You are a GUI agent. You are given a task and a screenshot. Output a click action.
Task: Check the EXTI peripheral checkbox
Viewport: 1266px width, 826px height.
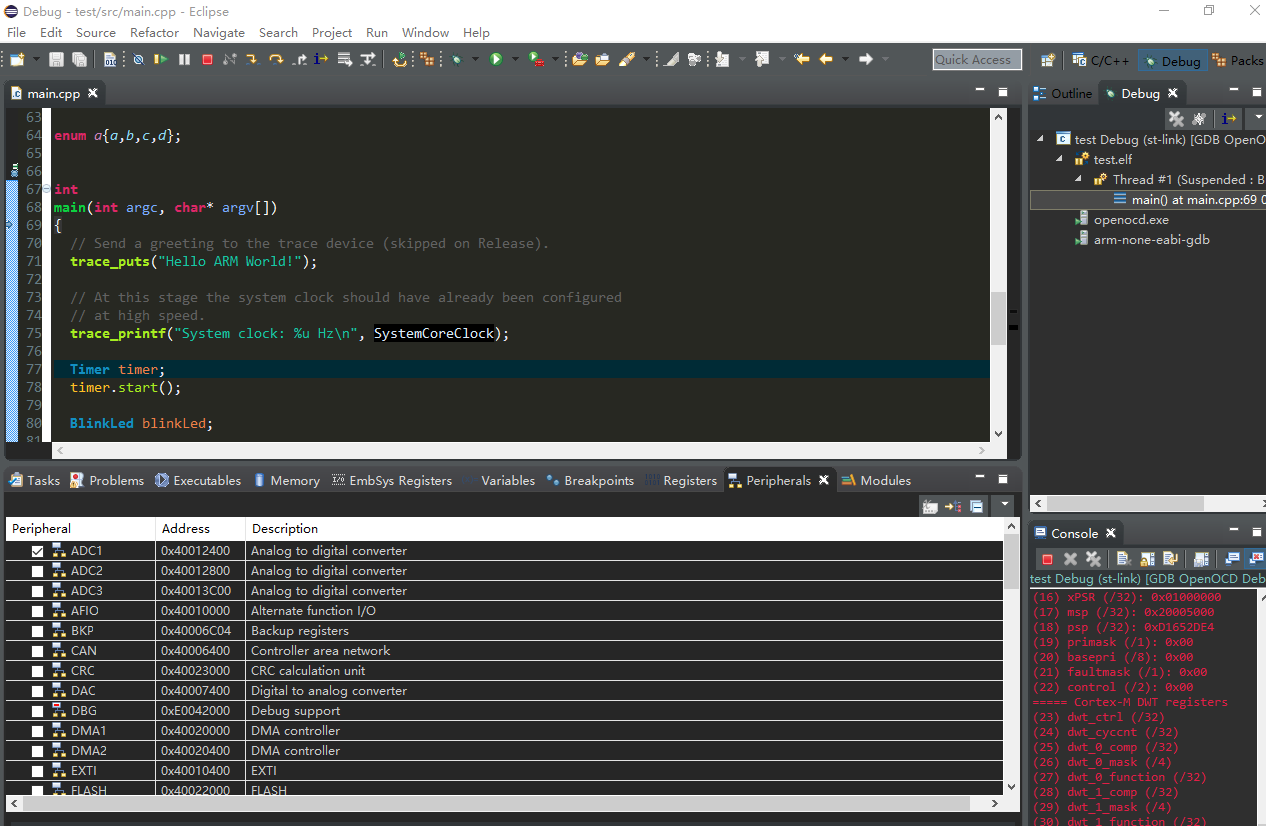coord(37,770)
